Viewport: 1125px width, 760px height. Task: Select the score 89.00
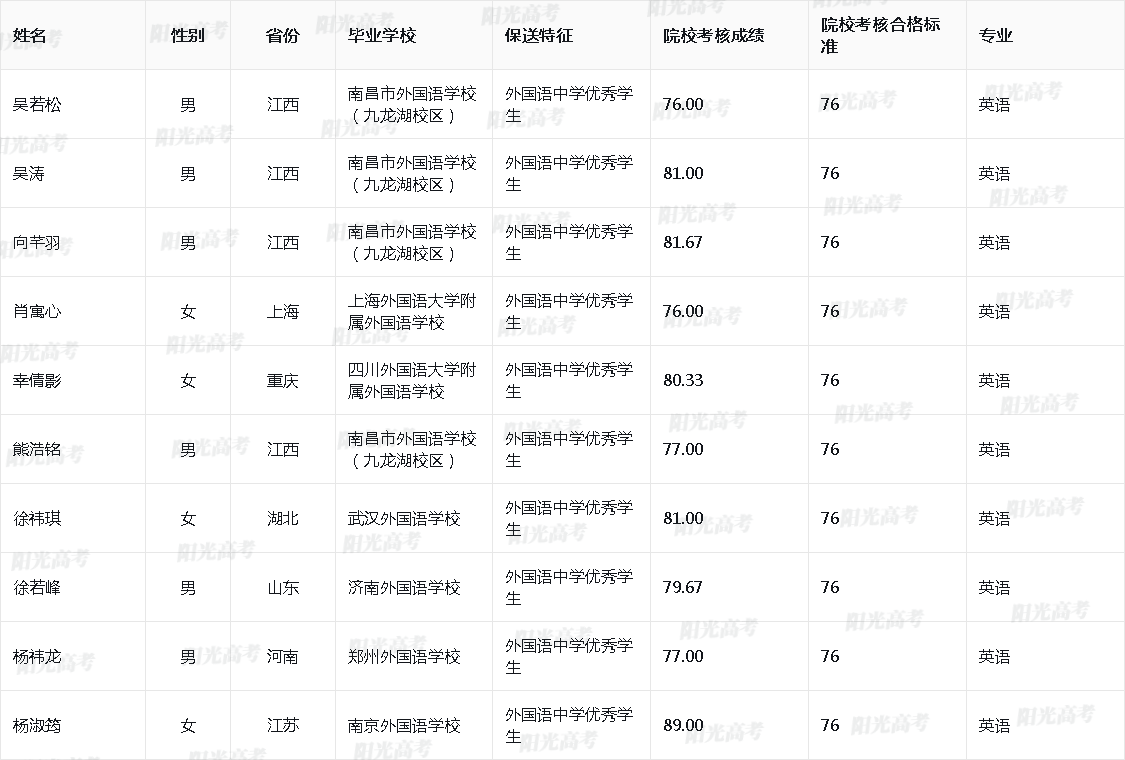683,726
